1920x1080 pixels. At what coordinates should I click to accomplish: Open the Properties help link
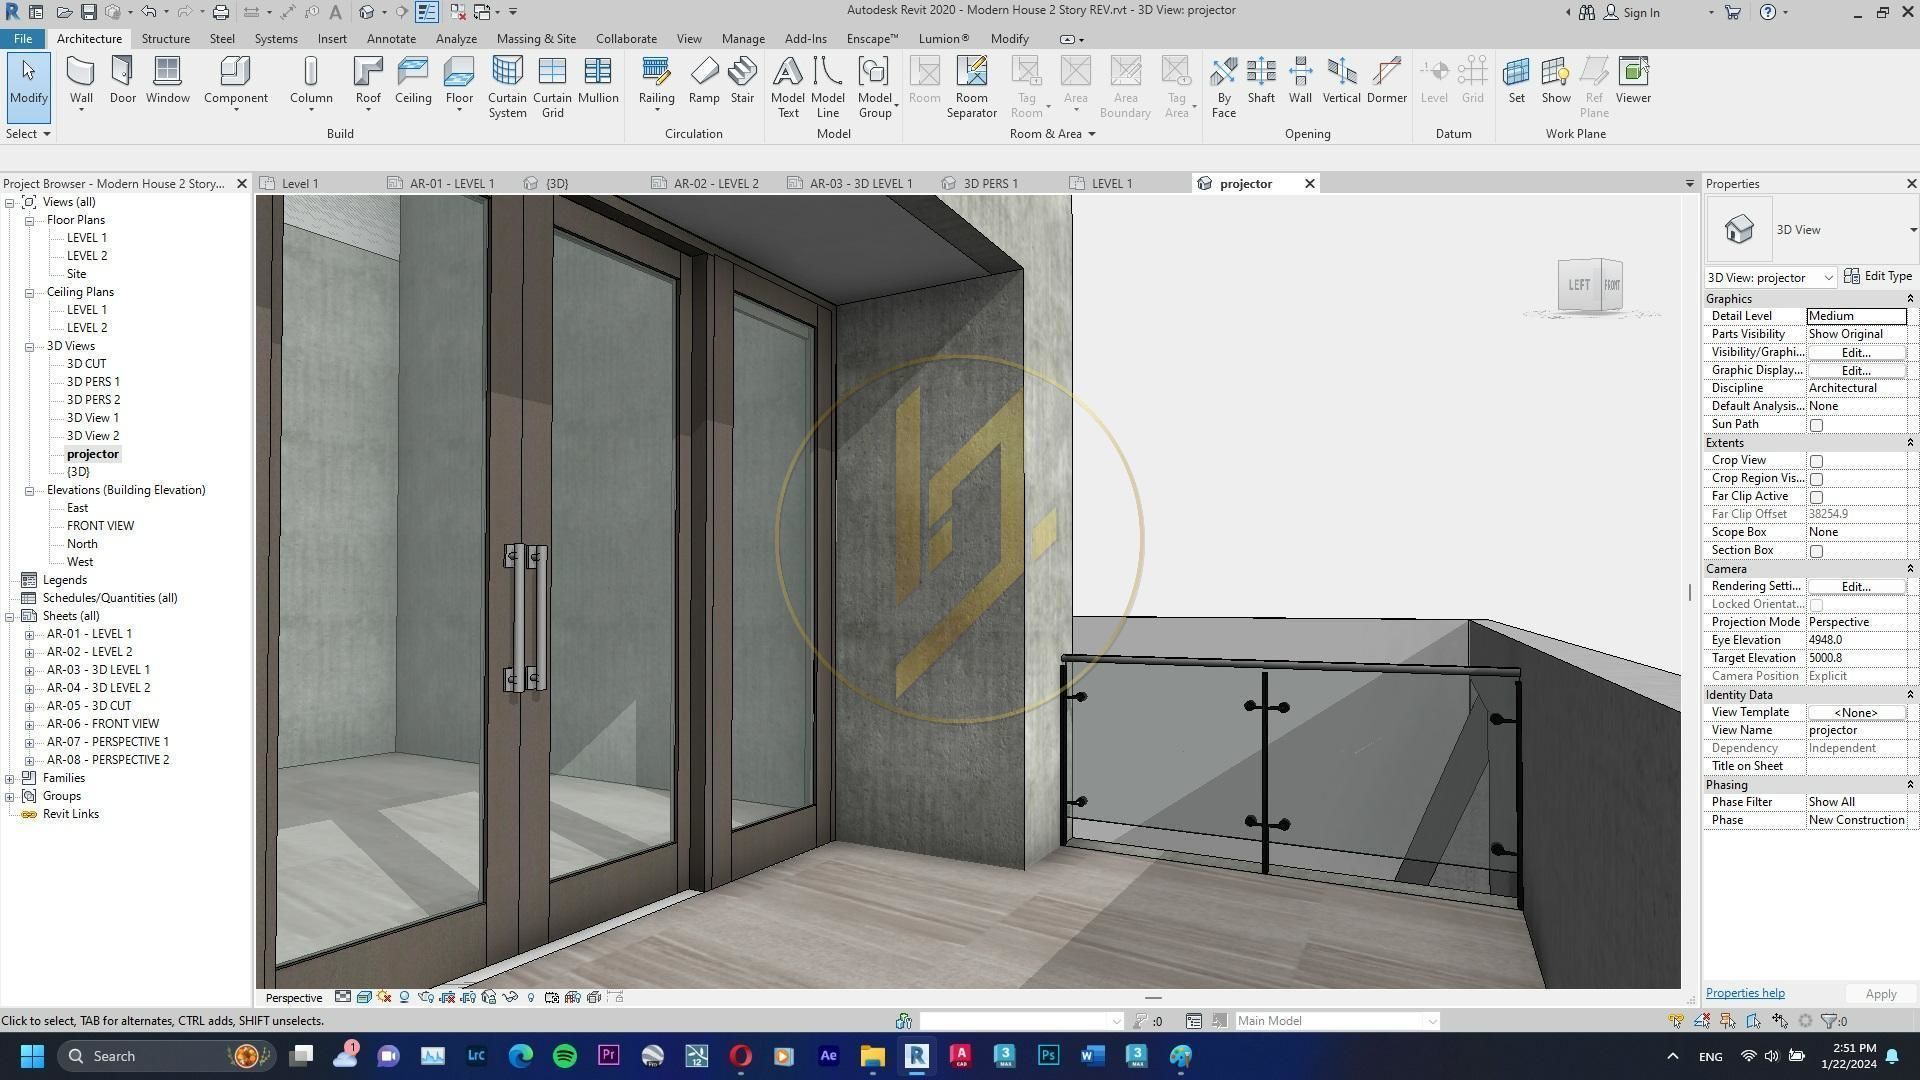pos(1745,993)
